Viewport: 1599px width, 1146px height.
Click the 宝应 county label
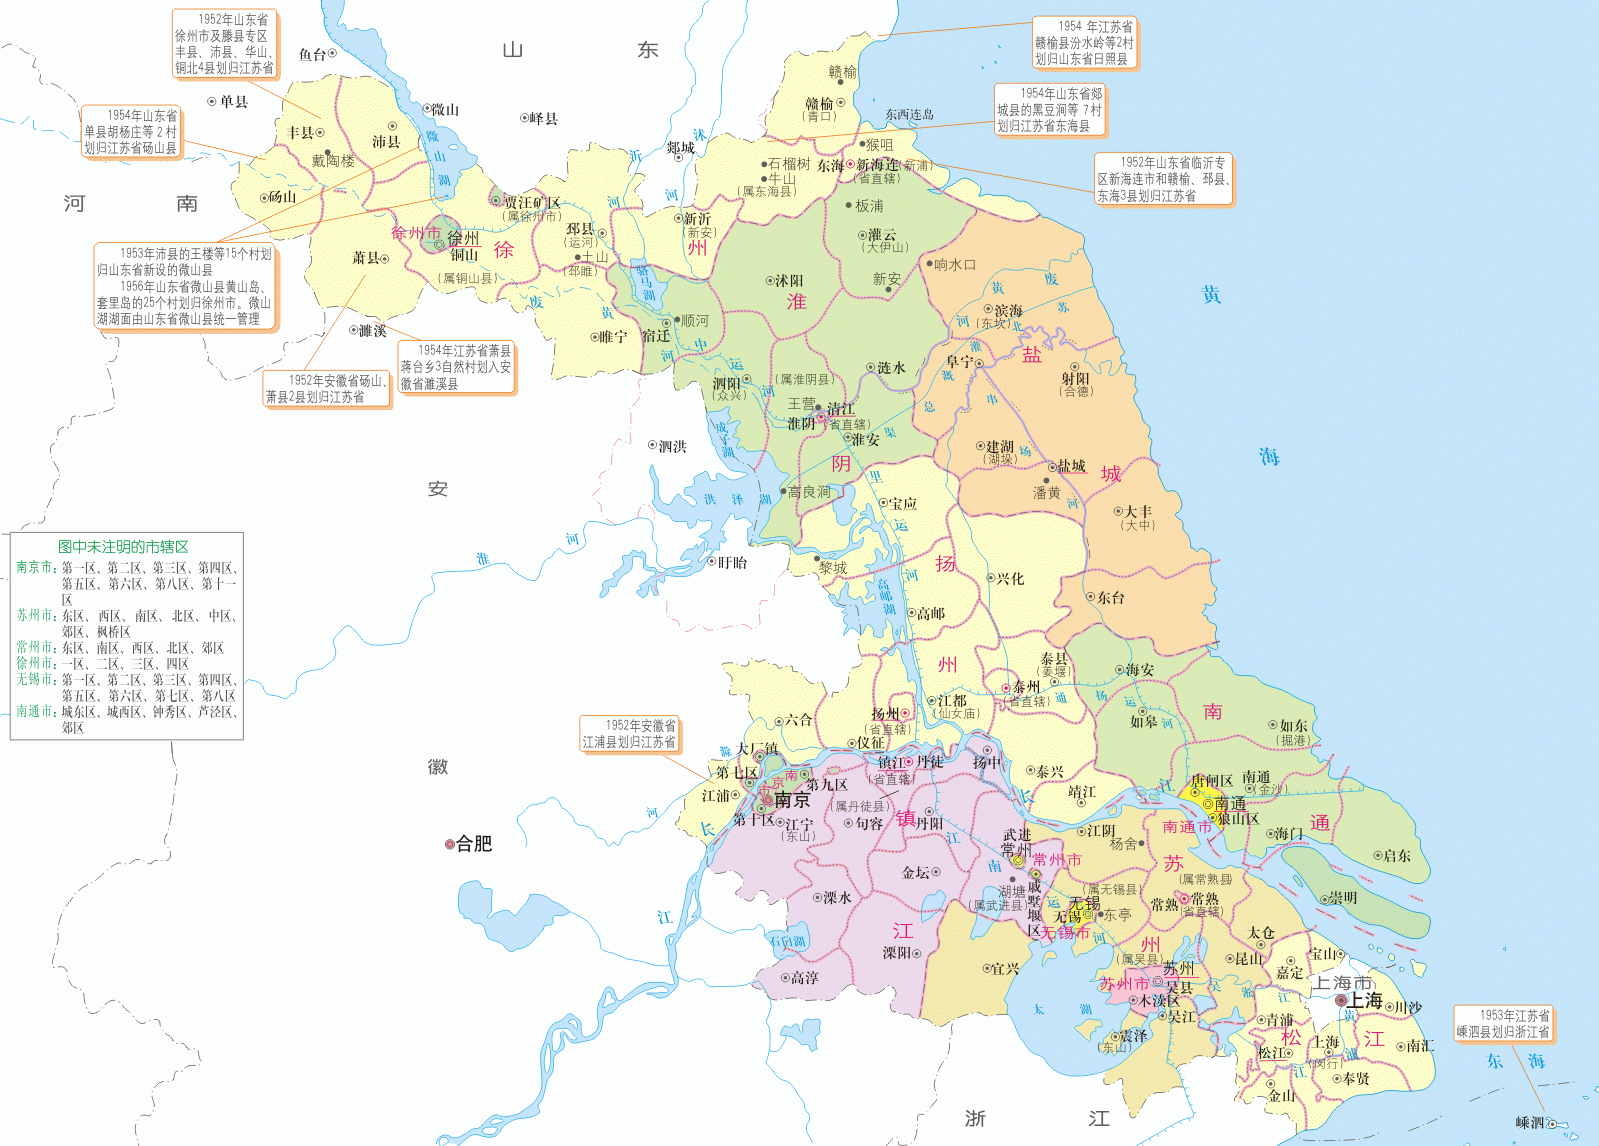coord(903,503)
